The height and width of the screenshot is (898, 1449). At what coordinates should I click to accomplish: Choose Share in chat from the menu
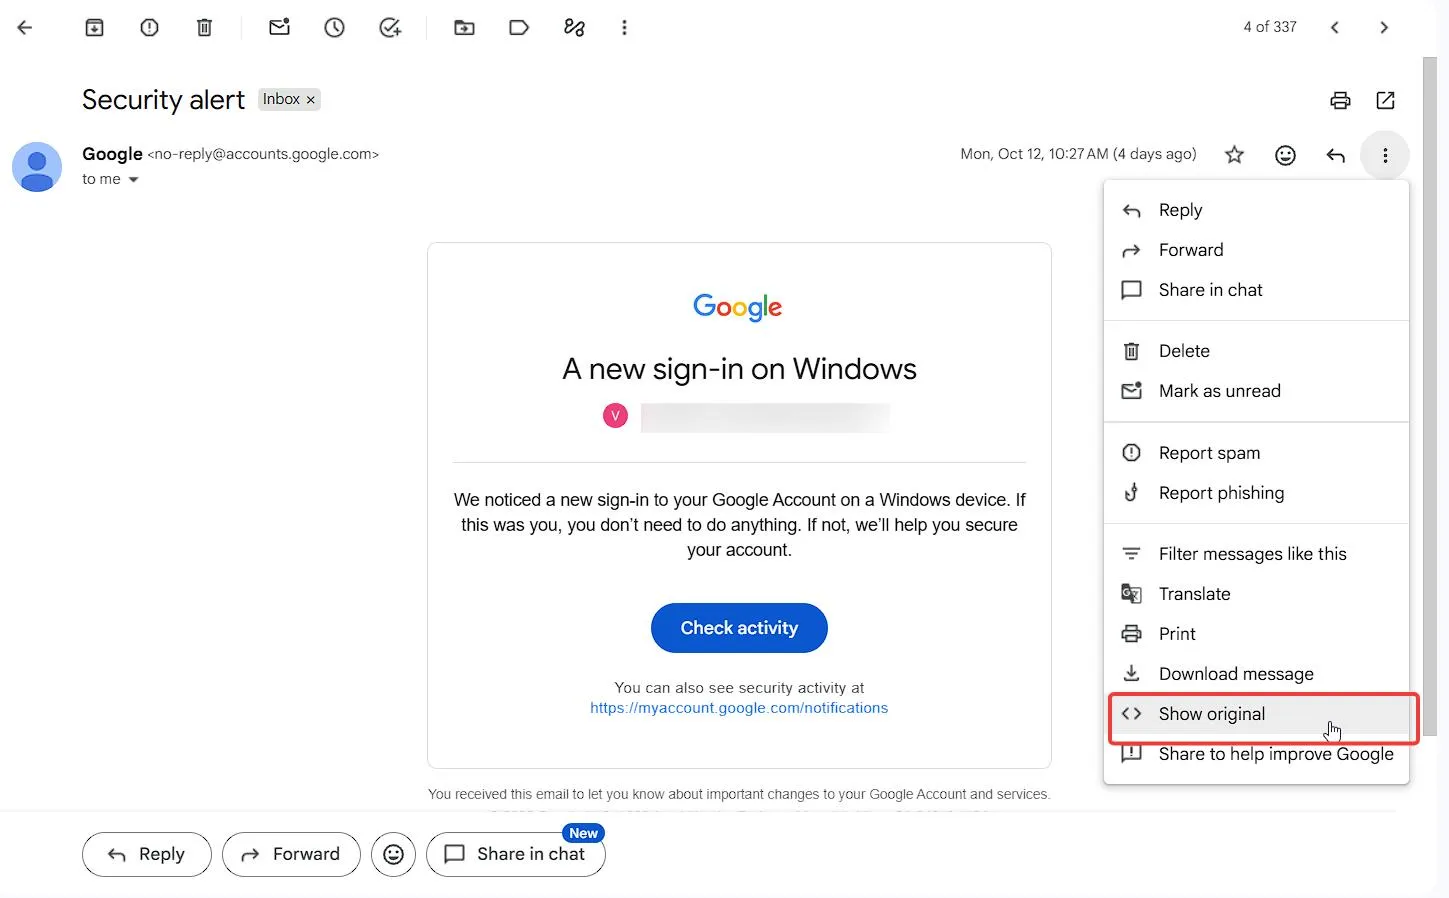coord(1256,290)
